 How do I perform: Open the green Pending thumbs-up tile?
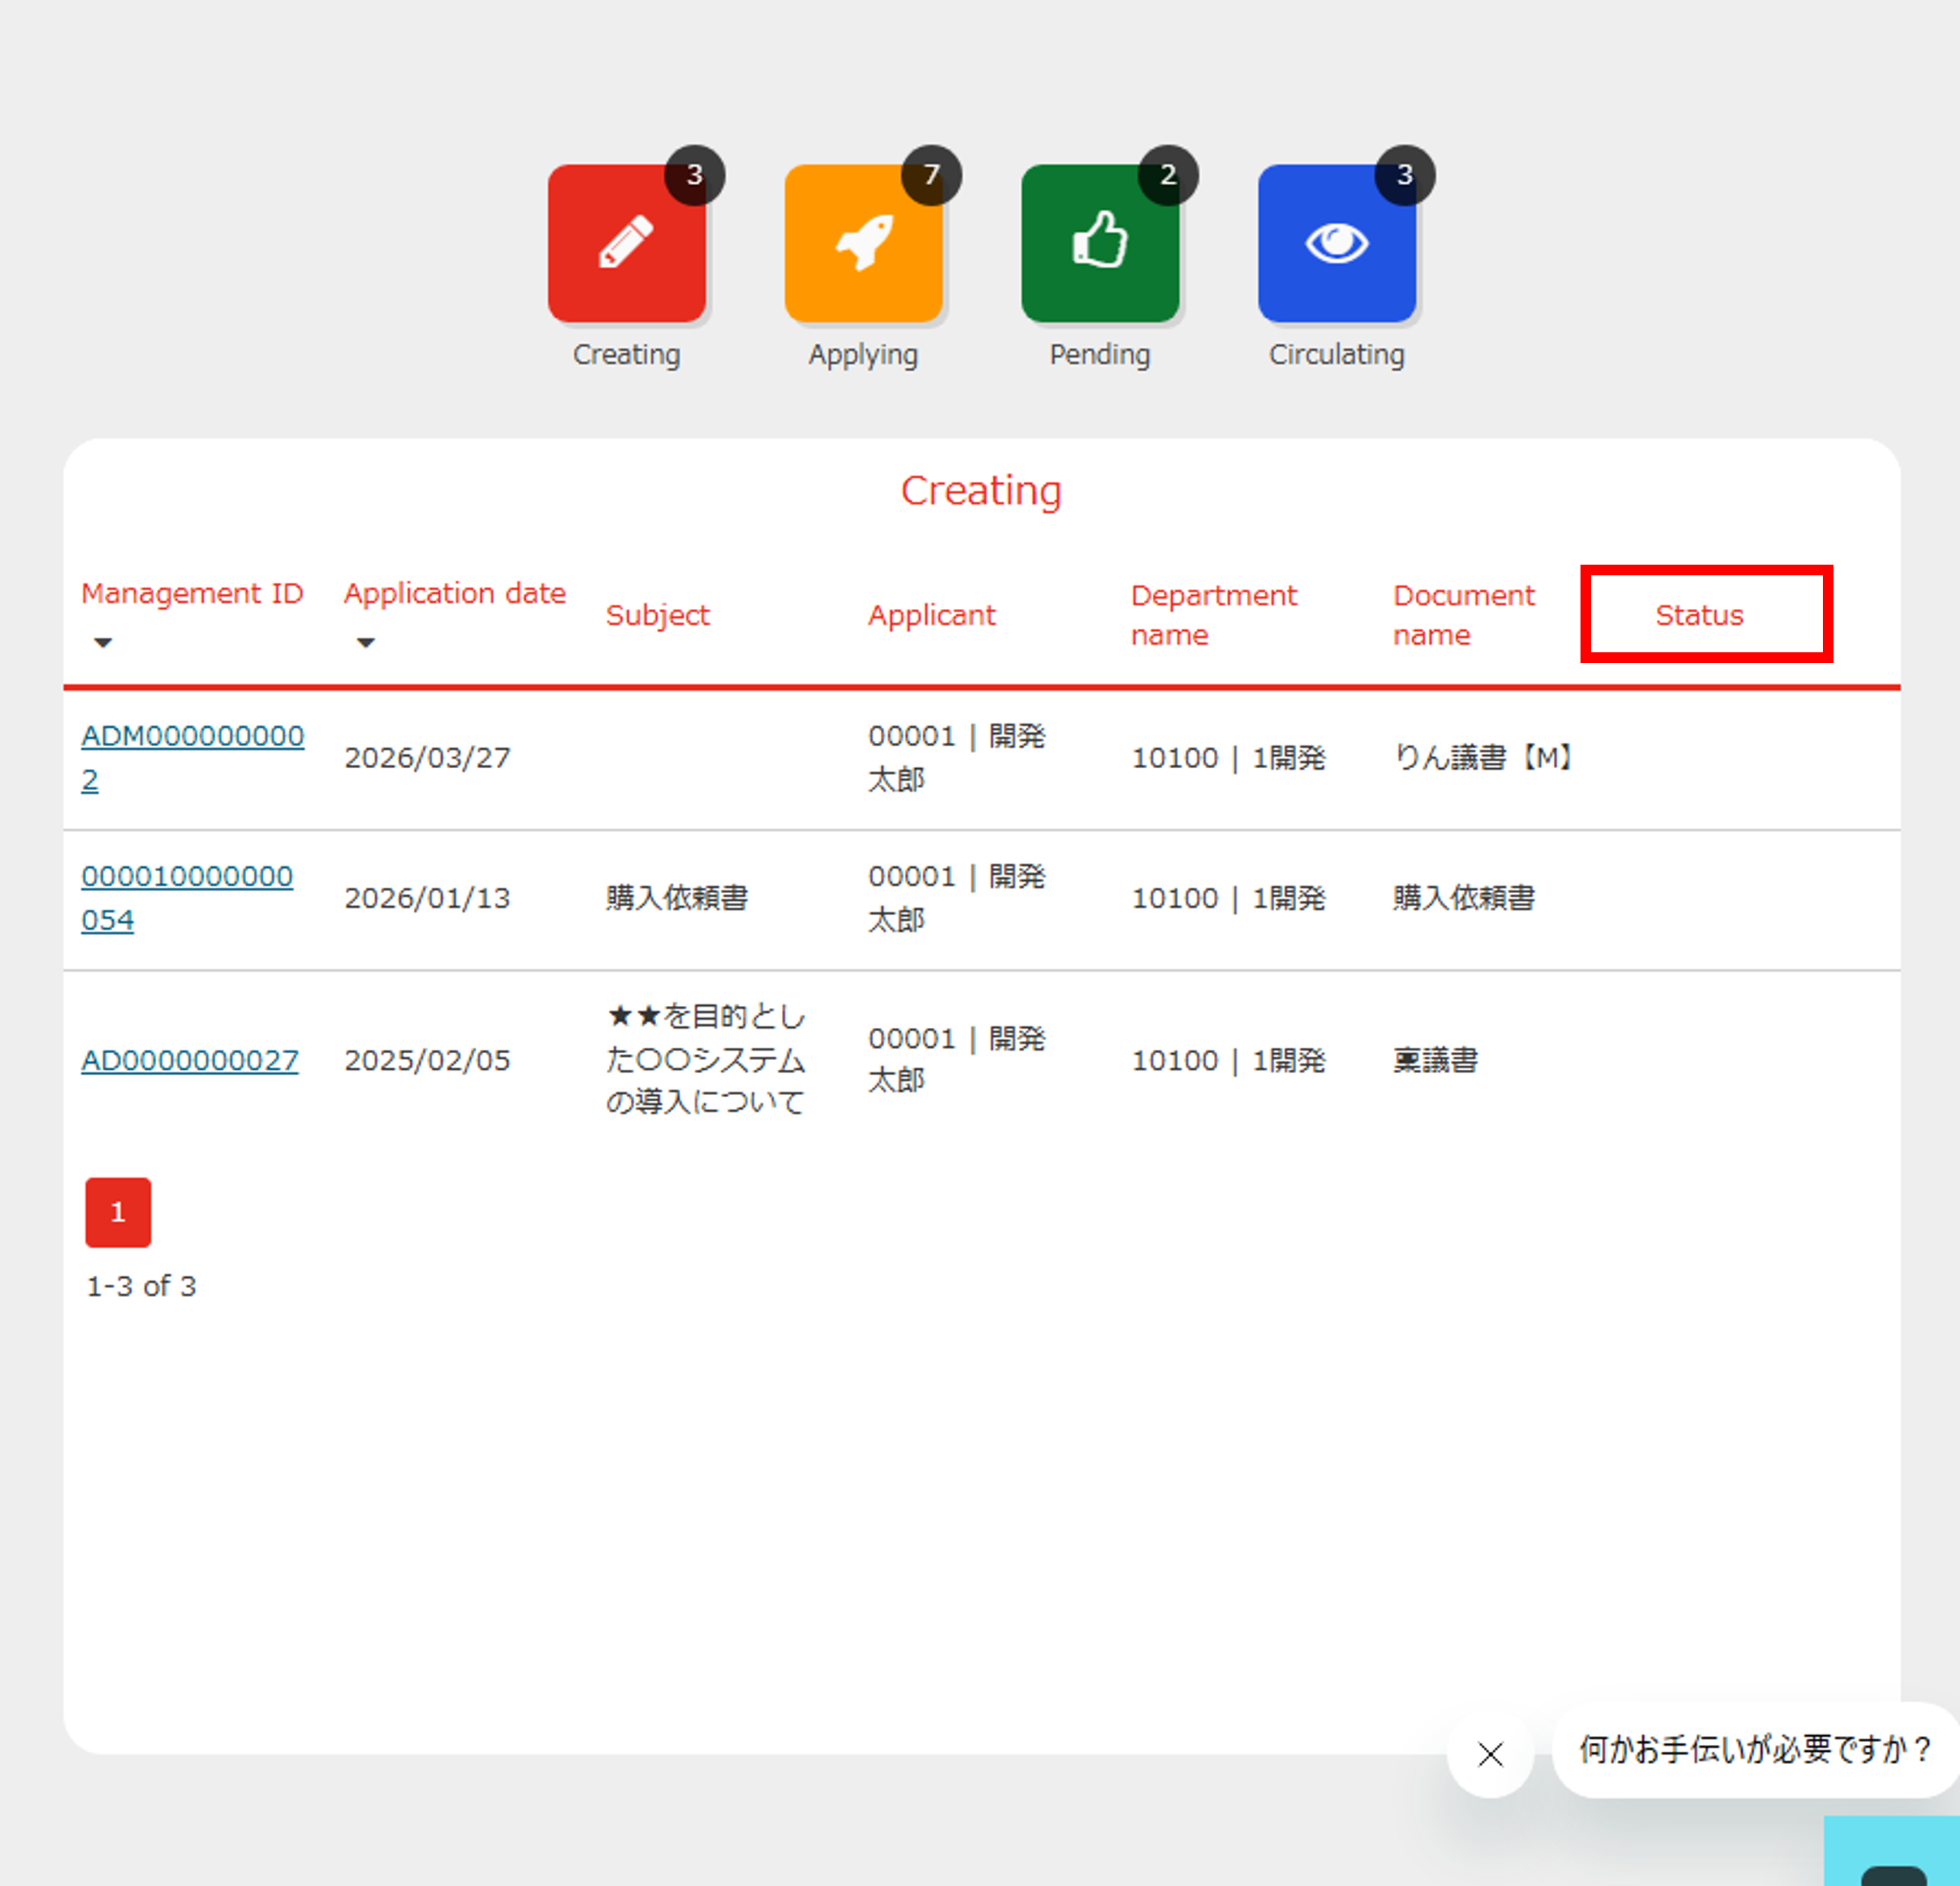pyautogui.click(x=1100, y=243)
